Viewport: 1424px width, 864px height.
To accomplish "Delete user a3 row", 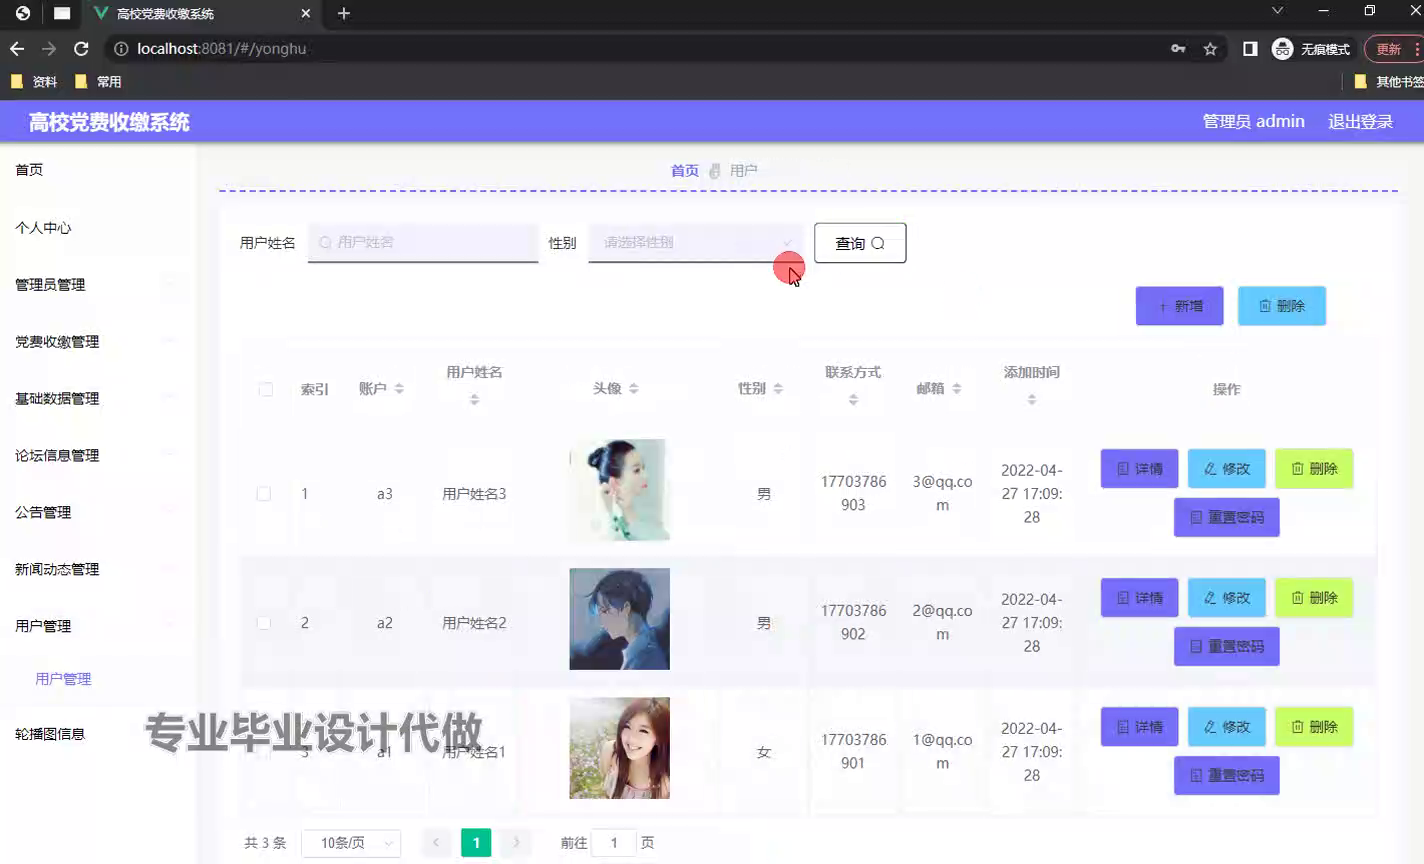I will click(1314, 468).
